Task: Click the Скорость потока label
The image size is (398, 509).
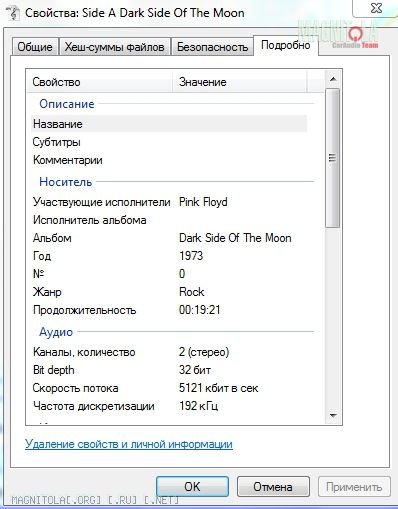Action: point(76,388)
